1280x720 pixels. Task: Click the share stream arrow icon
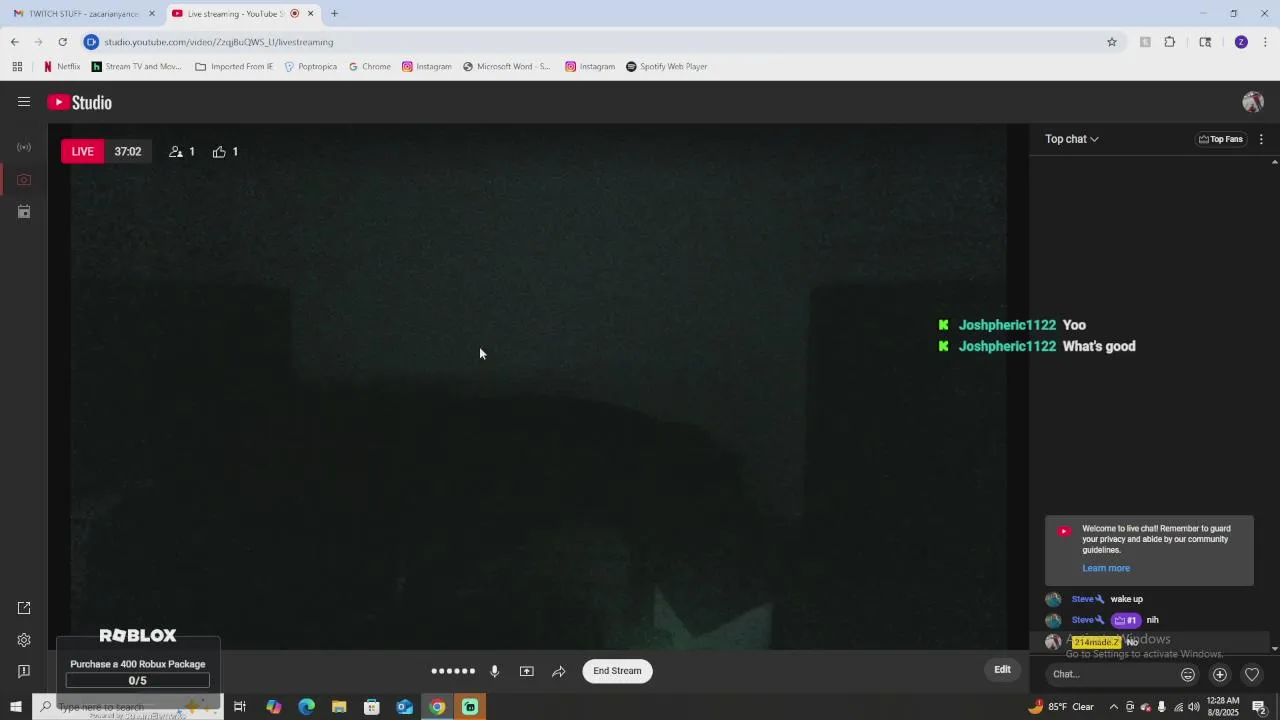[x=559, y=671]
